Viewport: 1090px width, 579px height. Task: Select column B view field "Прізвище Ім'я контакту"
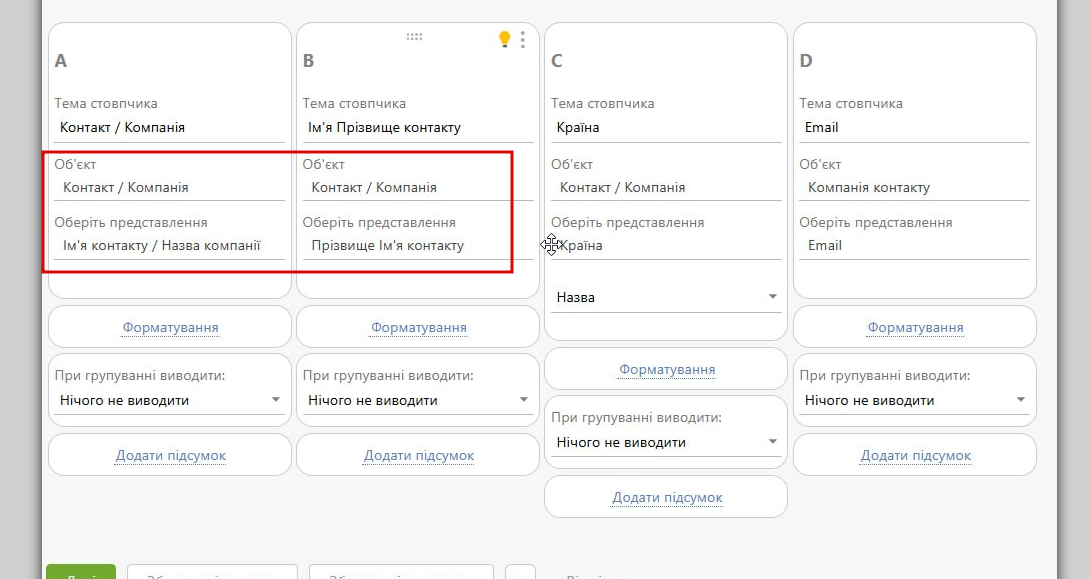[x=418, y=246]
